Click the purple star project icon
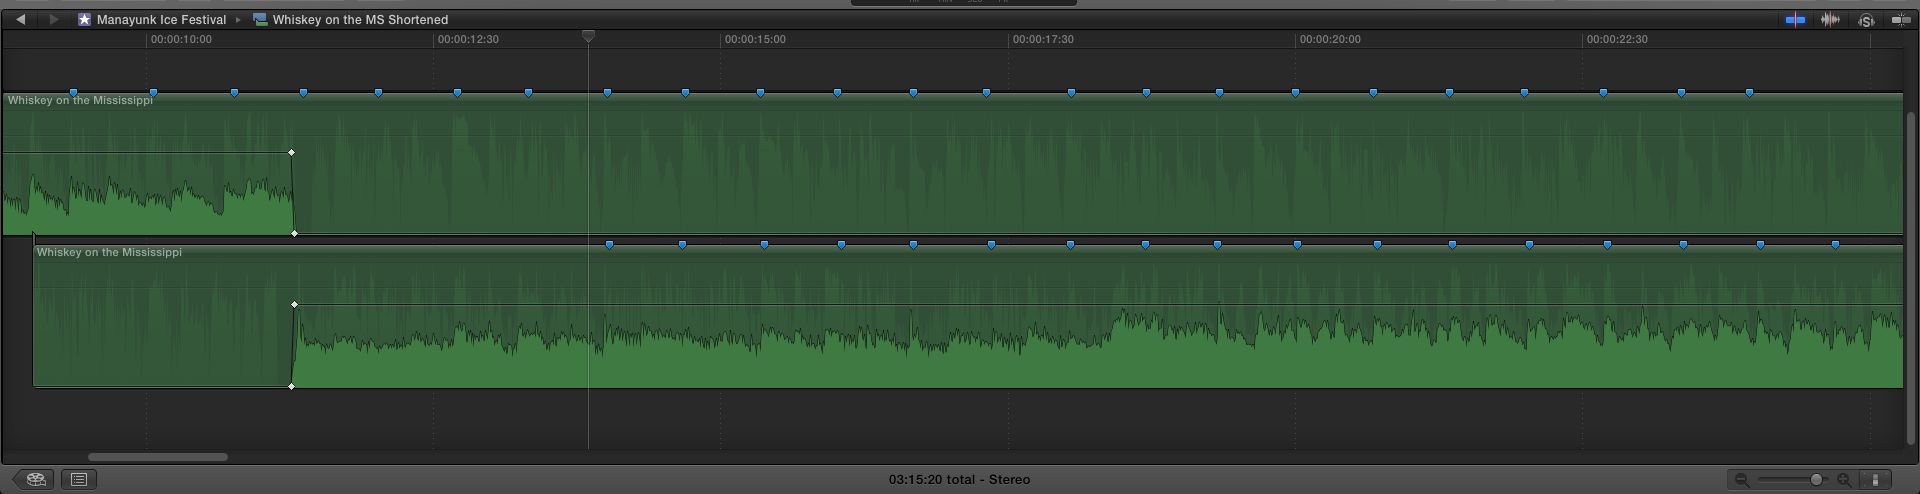1920x494 pixels. (85, 19)
